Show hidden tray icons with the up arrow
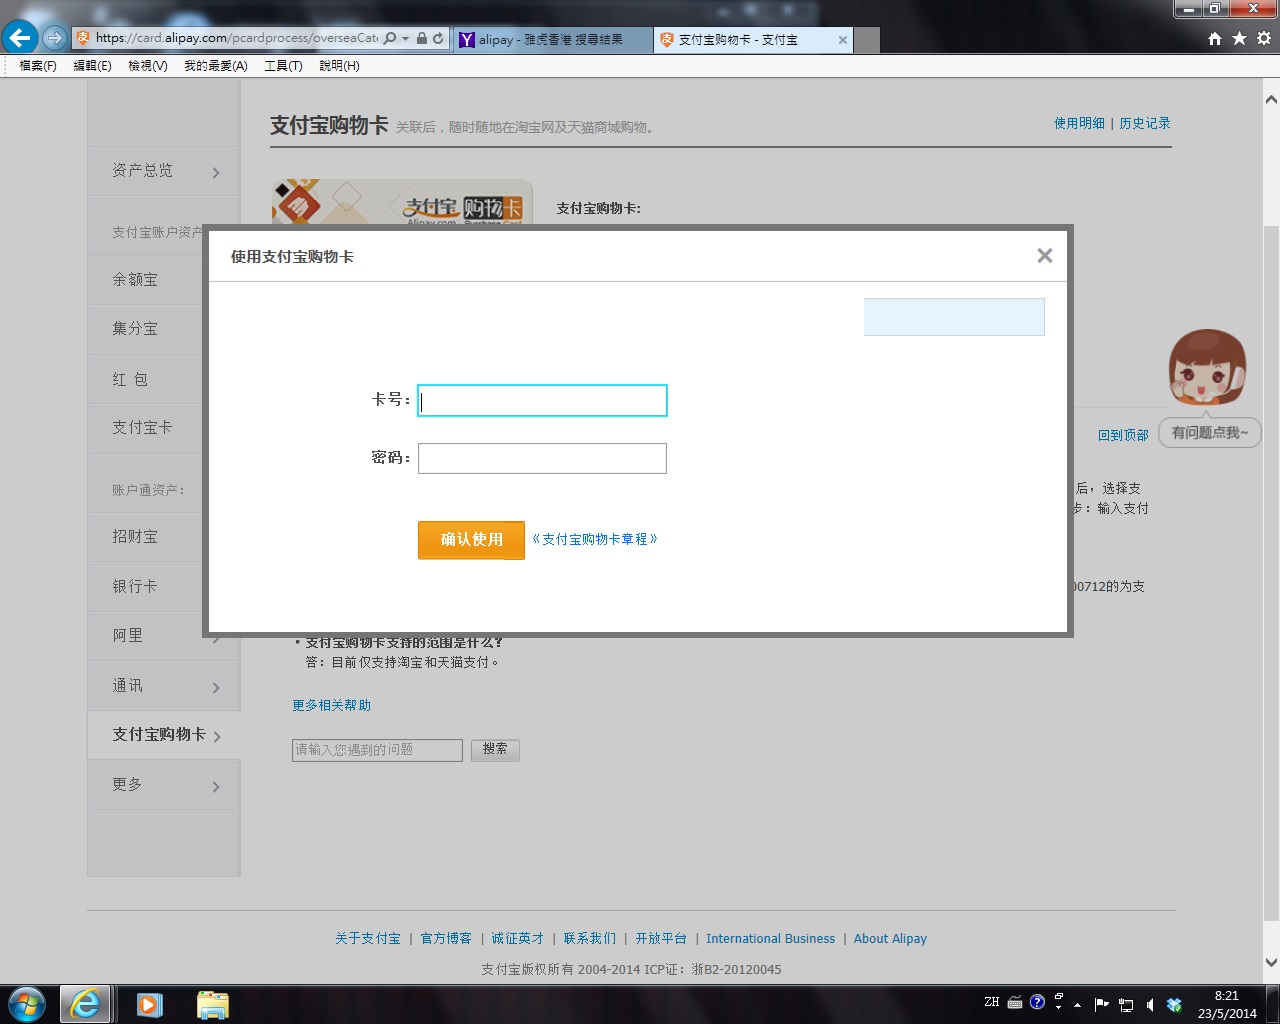The image size is (1280, 1024). click(x=1077, y=1004)
